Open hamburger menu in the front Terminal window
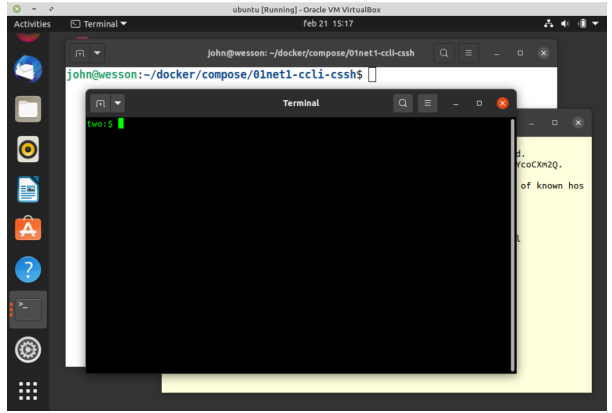 428,103
